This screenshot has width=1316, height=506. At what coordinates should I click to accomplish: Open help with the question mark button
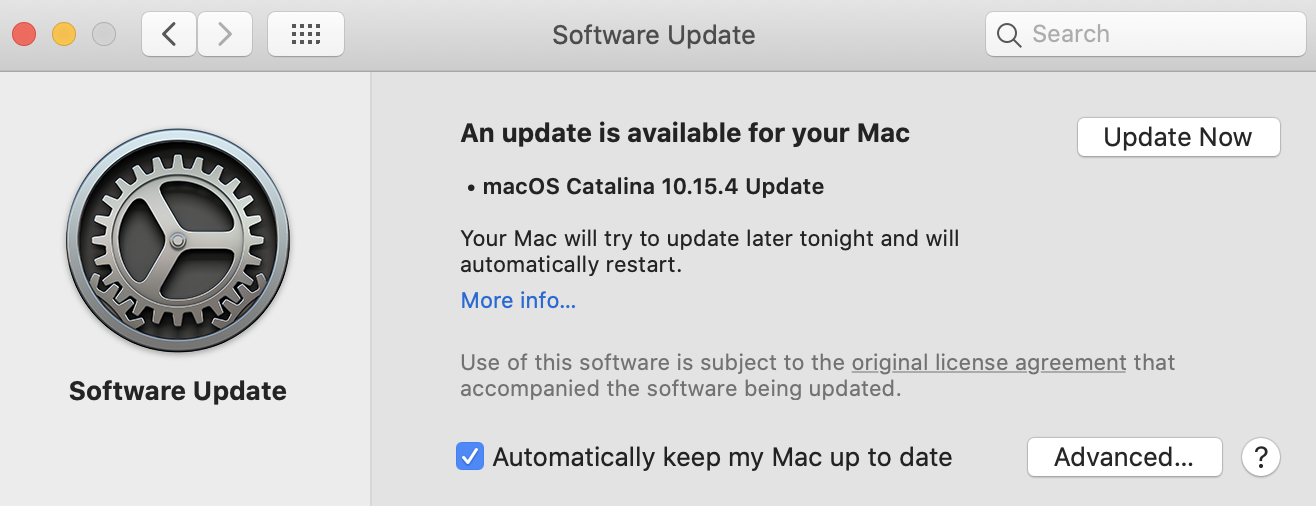[x=1261, y=458]
